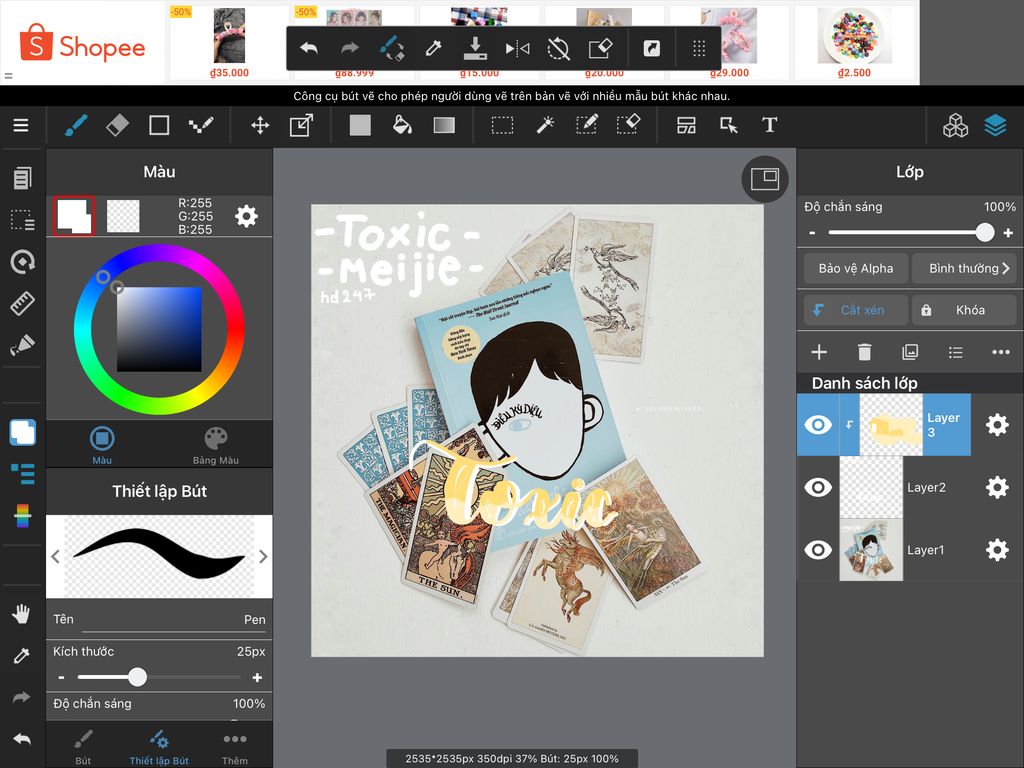The width and height of the screenshot is (1024, 768).
Task: Click the transparent color swatch
Action: [123, 216]
